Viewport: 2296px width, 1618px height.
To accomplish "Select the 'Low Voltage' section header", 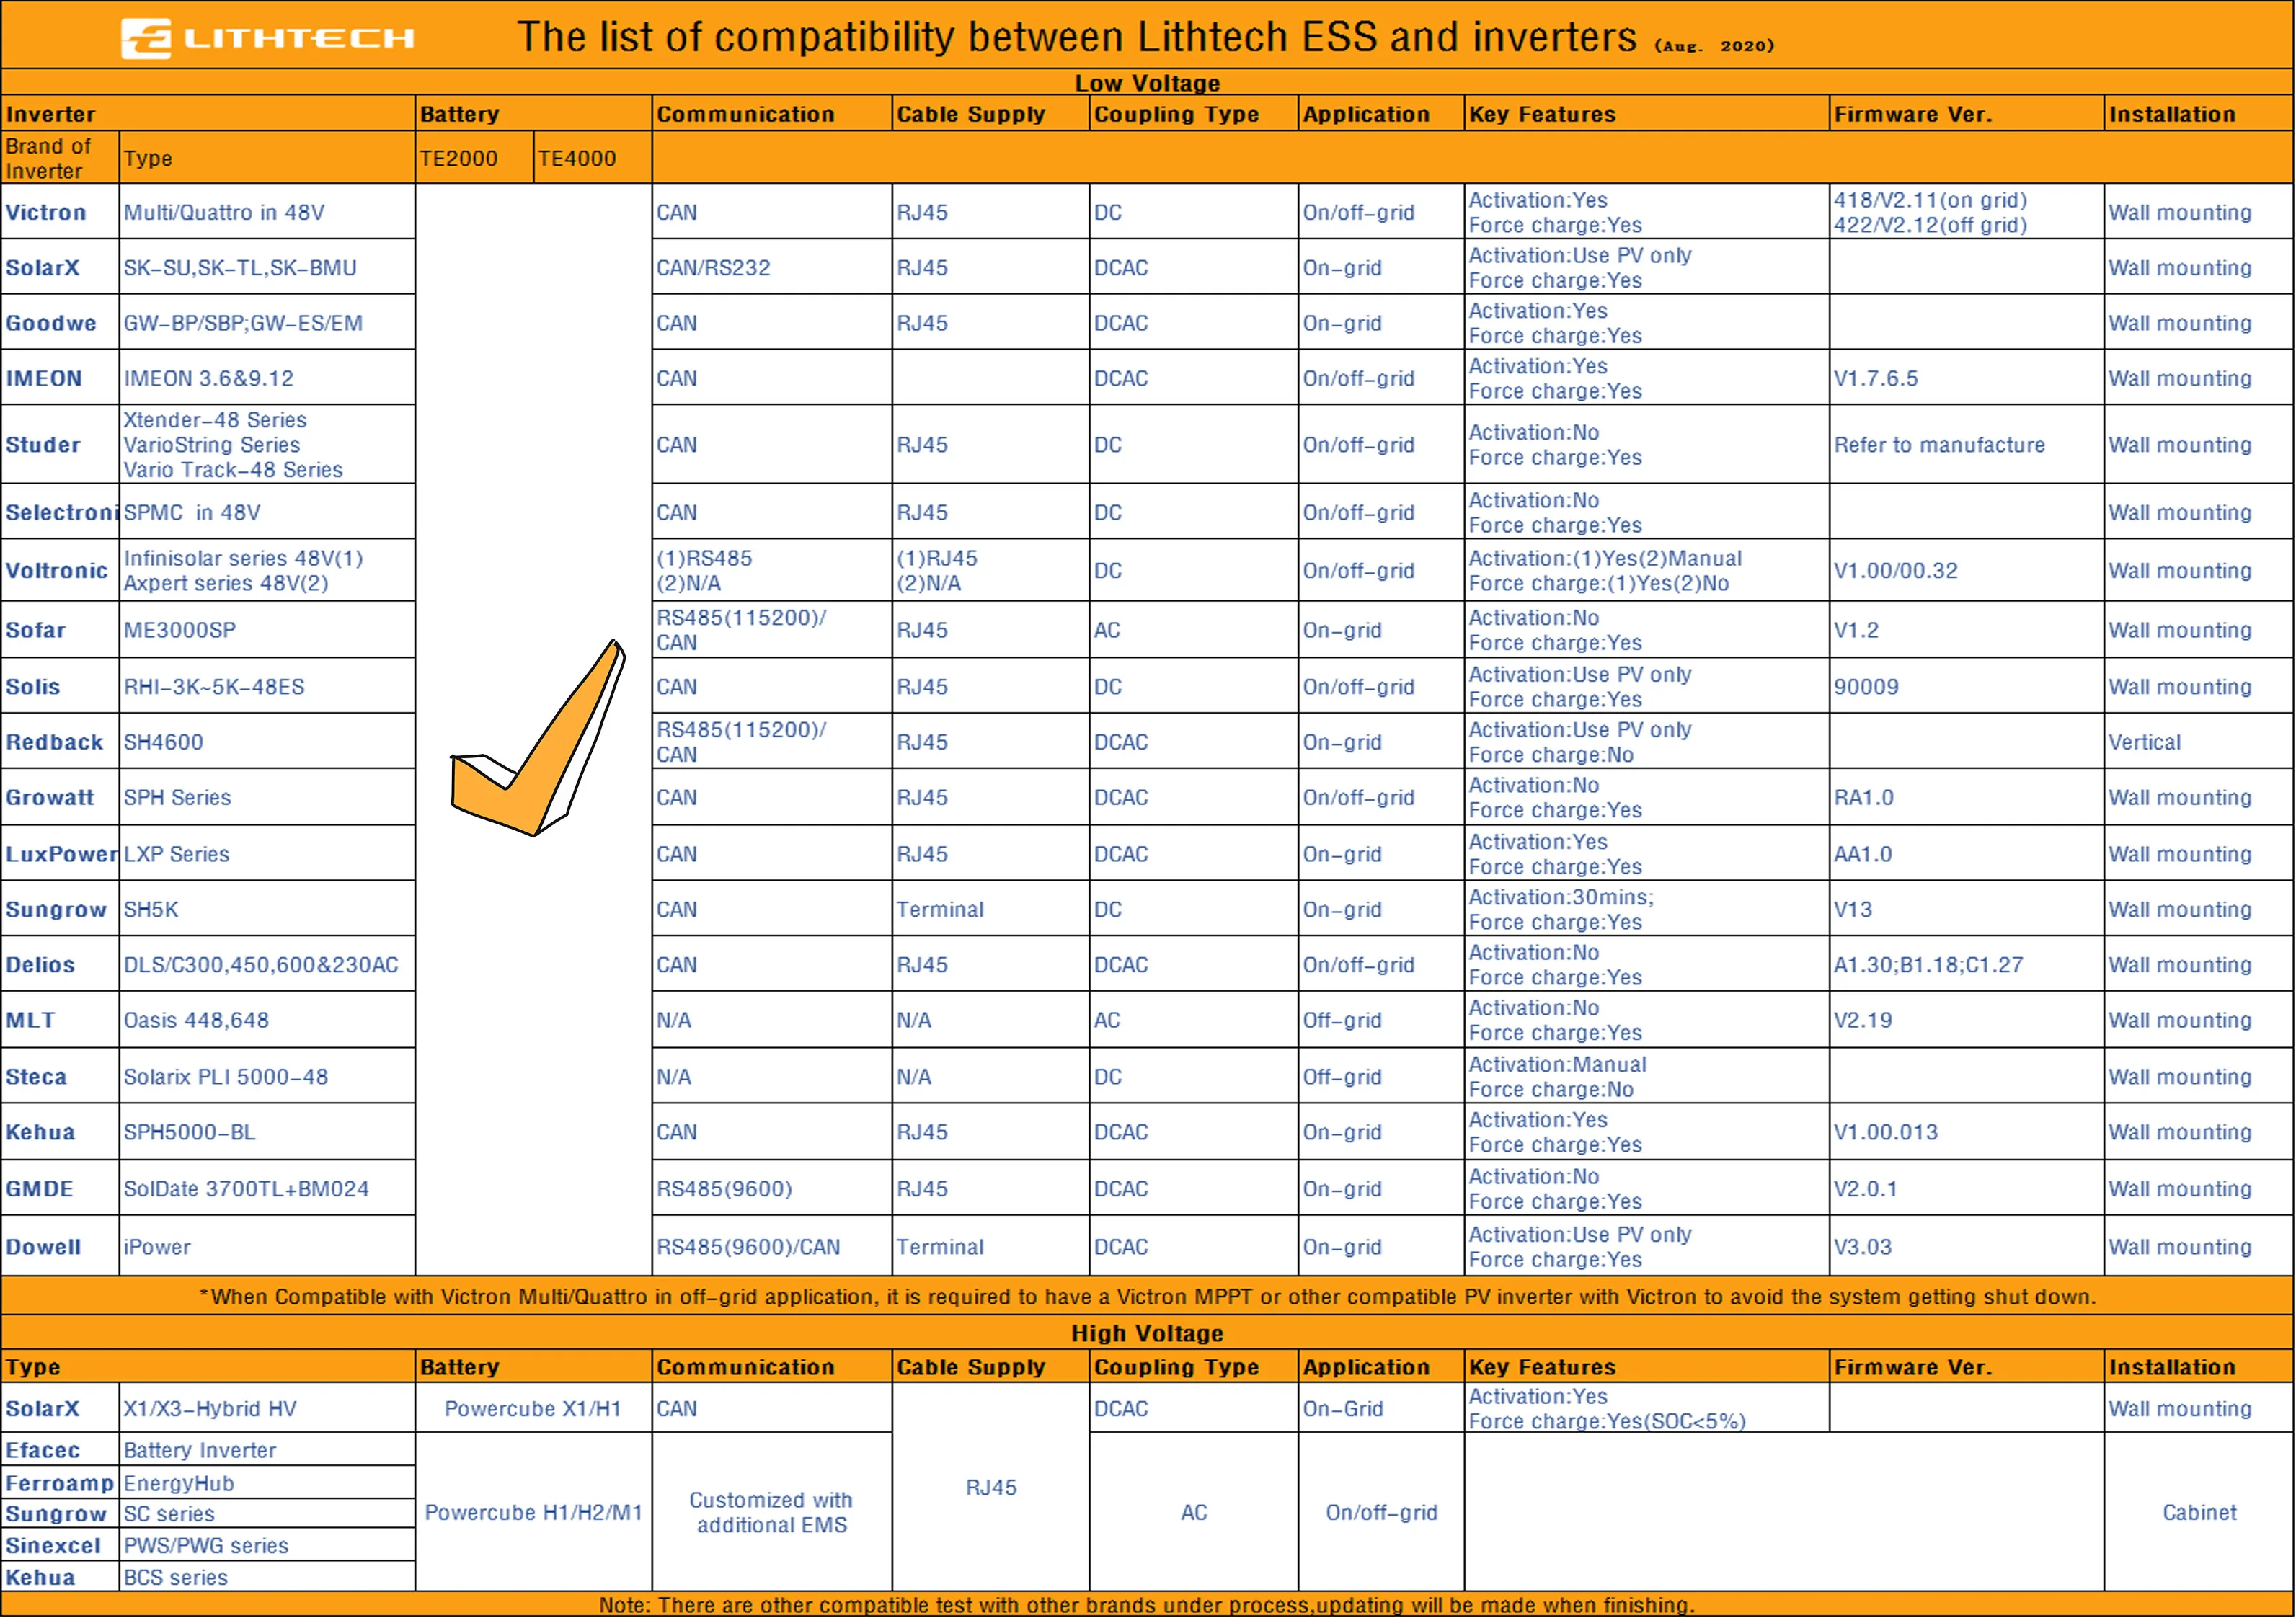I will click(1147, 83).
